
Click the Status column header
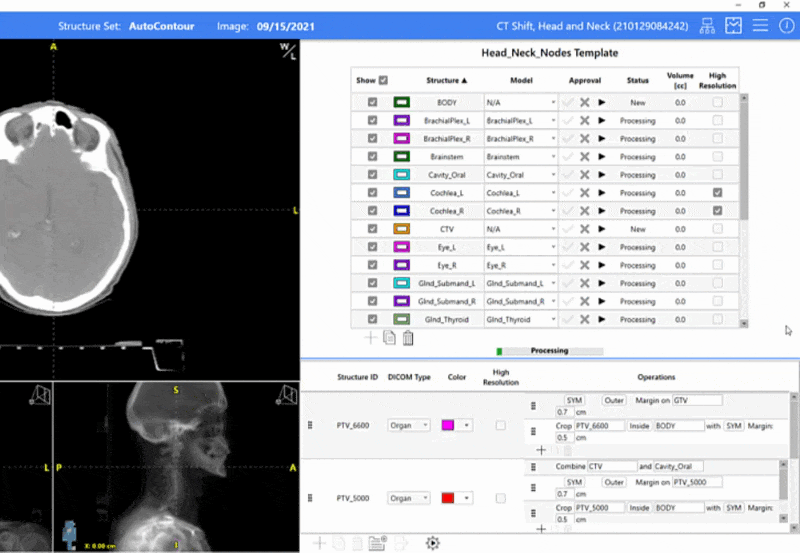coord(637,80)
